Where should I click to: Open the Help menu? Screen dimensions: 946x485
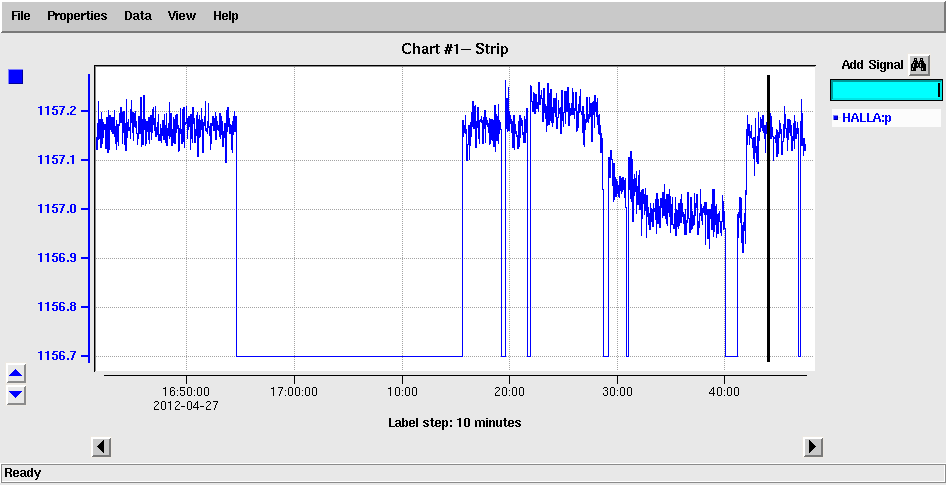(226, 16)
